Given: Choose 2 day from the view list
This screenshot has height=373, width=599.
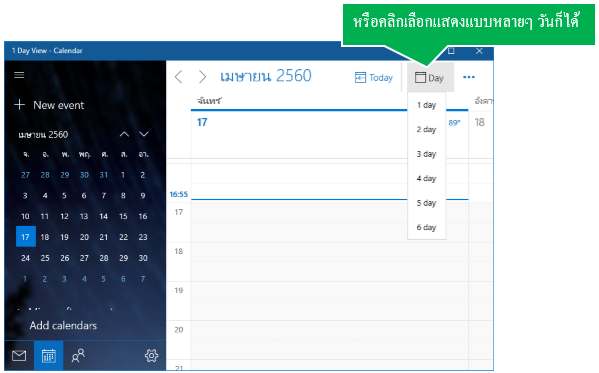Looking at the screenshot, I should click(426, 130).
